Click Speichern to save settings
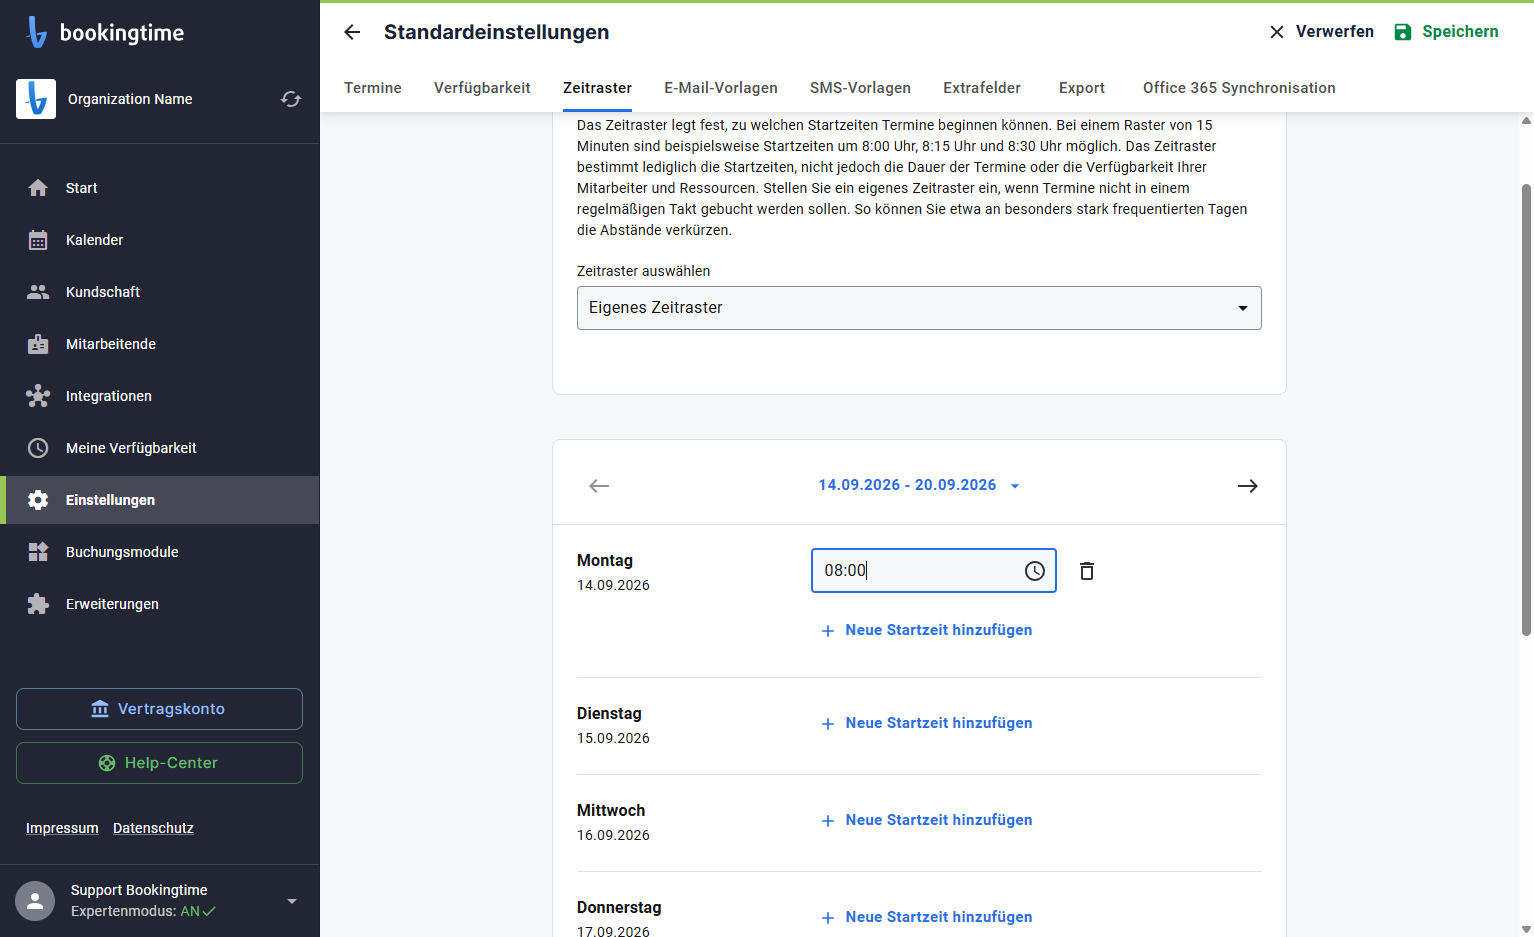This screenshot has width=1534, height=937. coord(1446,32)
